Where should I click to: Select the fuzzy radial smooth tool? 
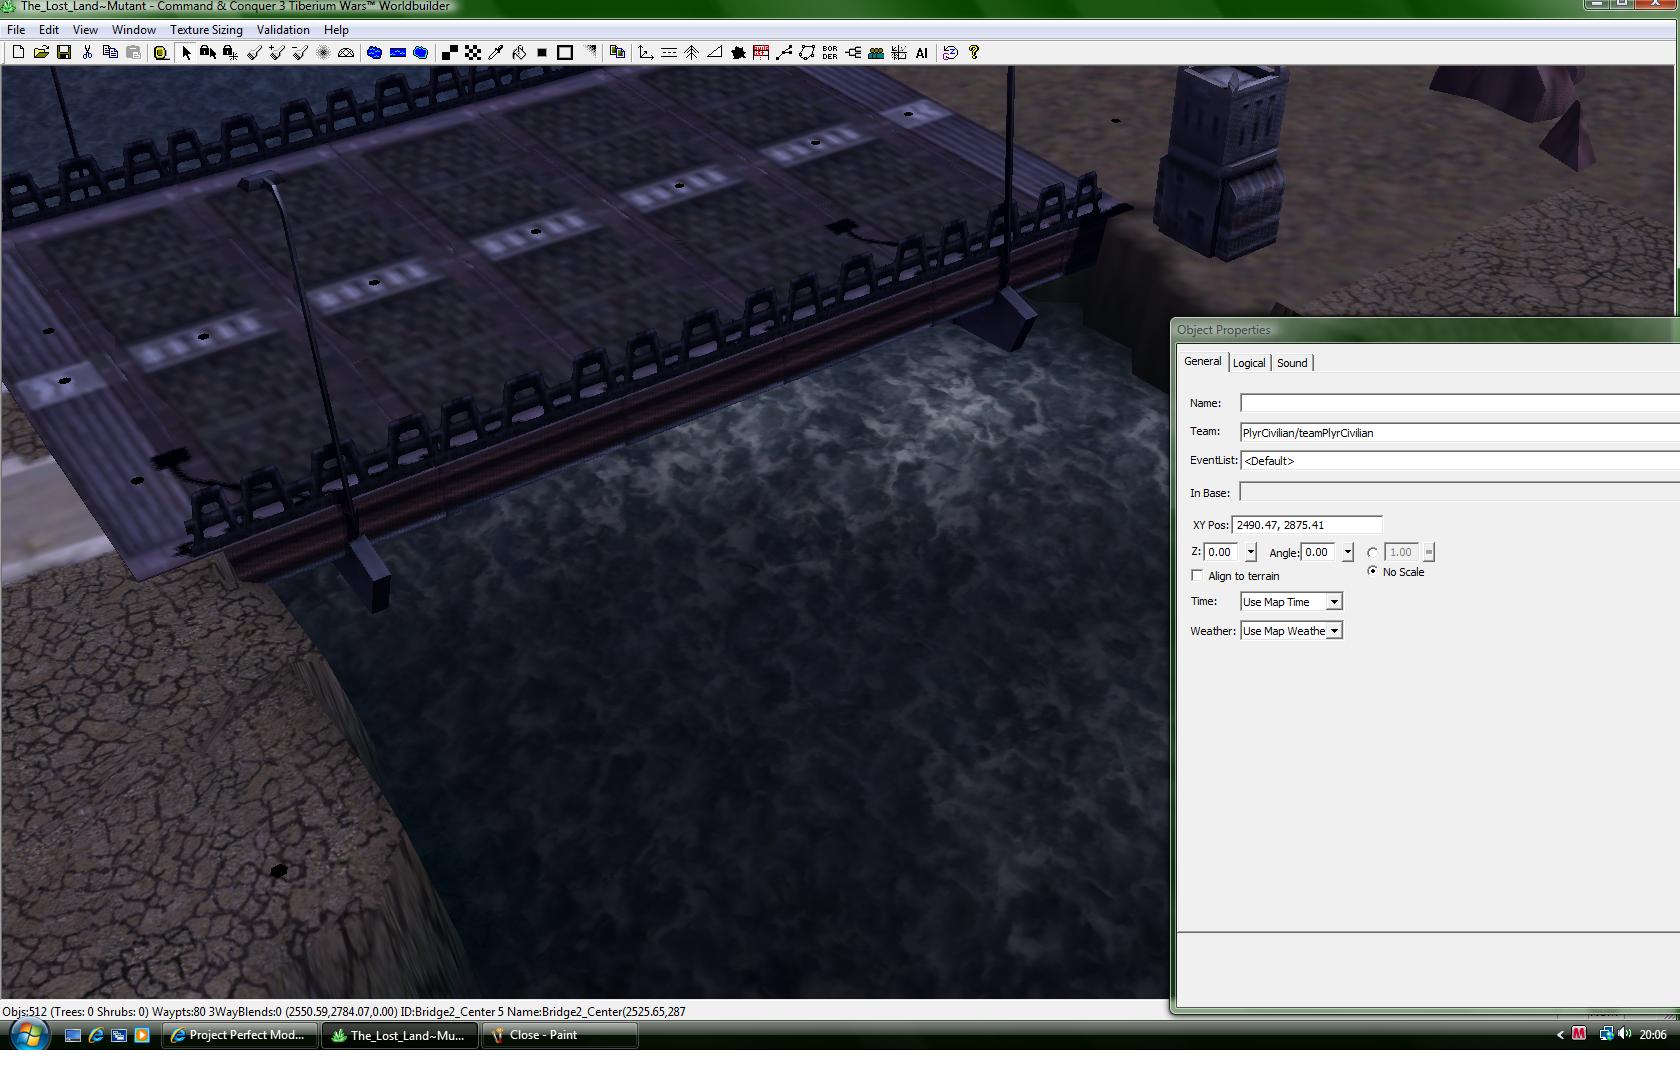point(323,52)
